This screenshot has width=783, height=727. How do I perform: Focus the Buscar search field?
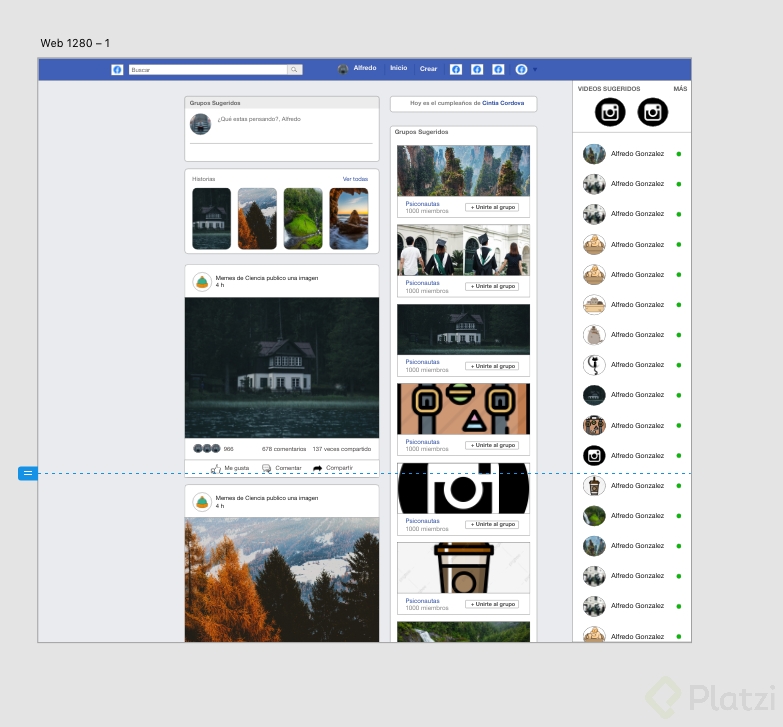pyautogui.click(x=208, y=69)
